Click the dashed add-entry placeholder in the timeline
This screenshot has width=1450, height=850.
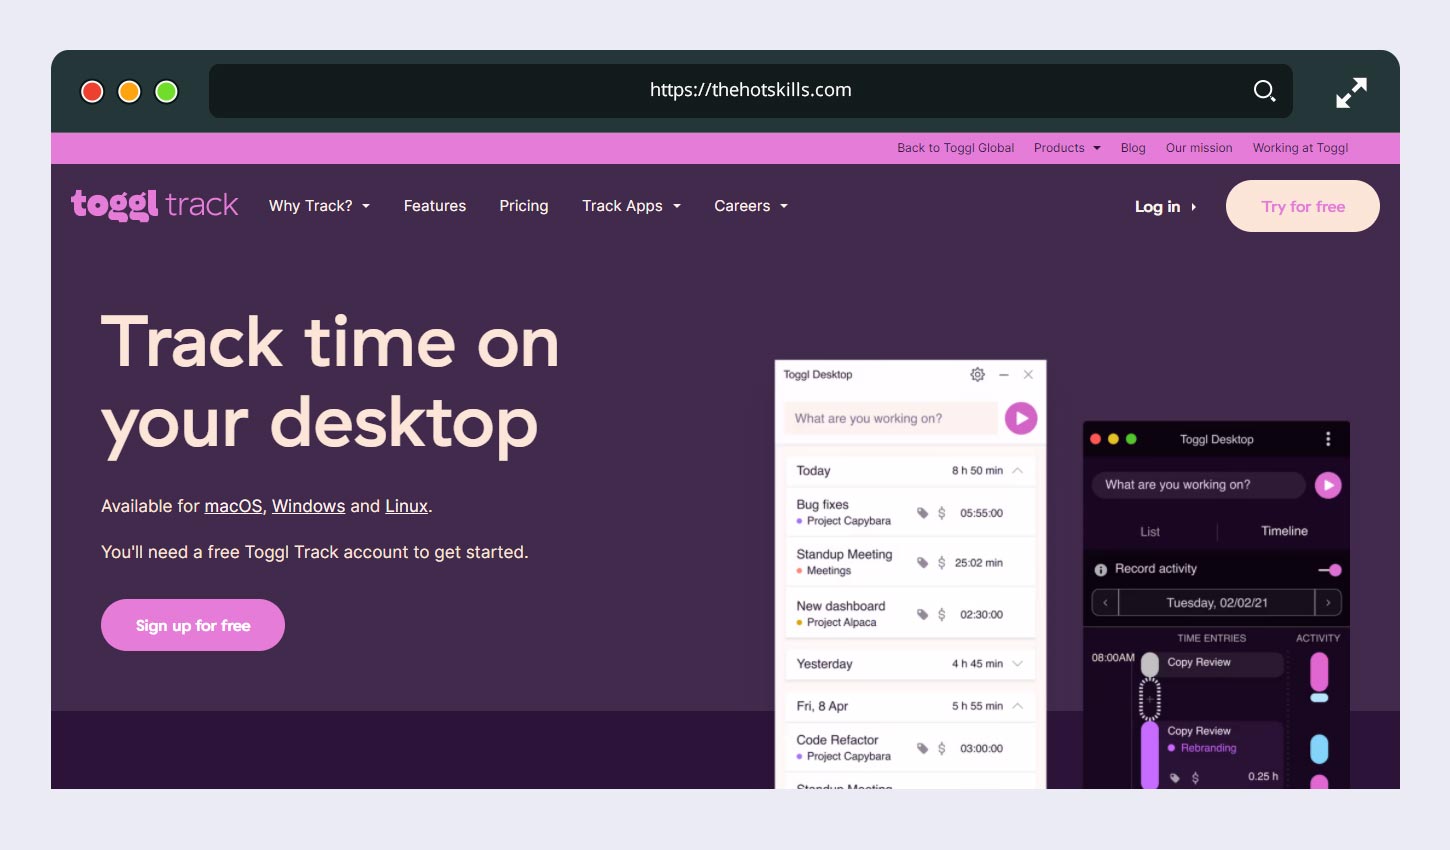[1150, 699]
